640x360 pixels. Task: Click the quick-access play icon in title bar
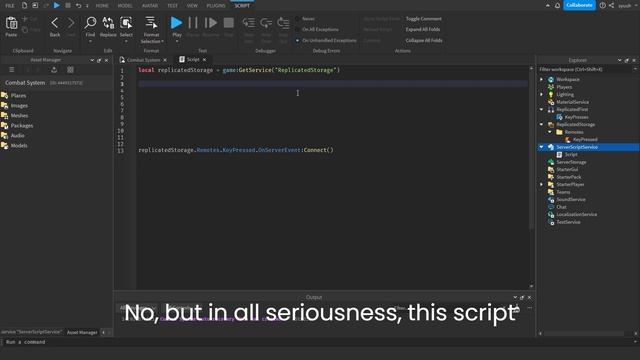tap(57, 5)
